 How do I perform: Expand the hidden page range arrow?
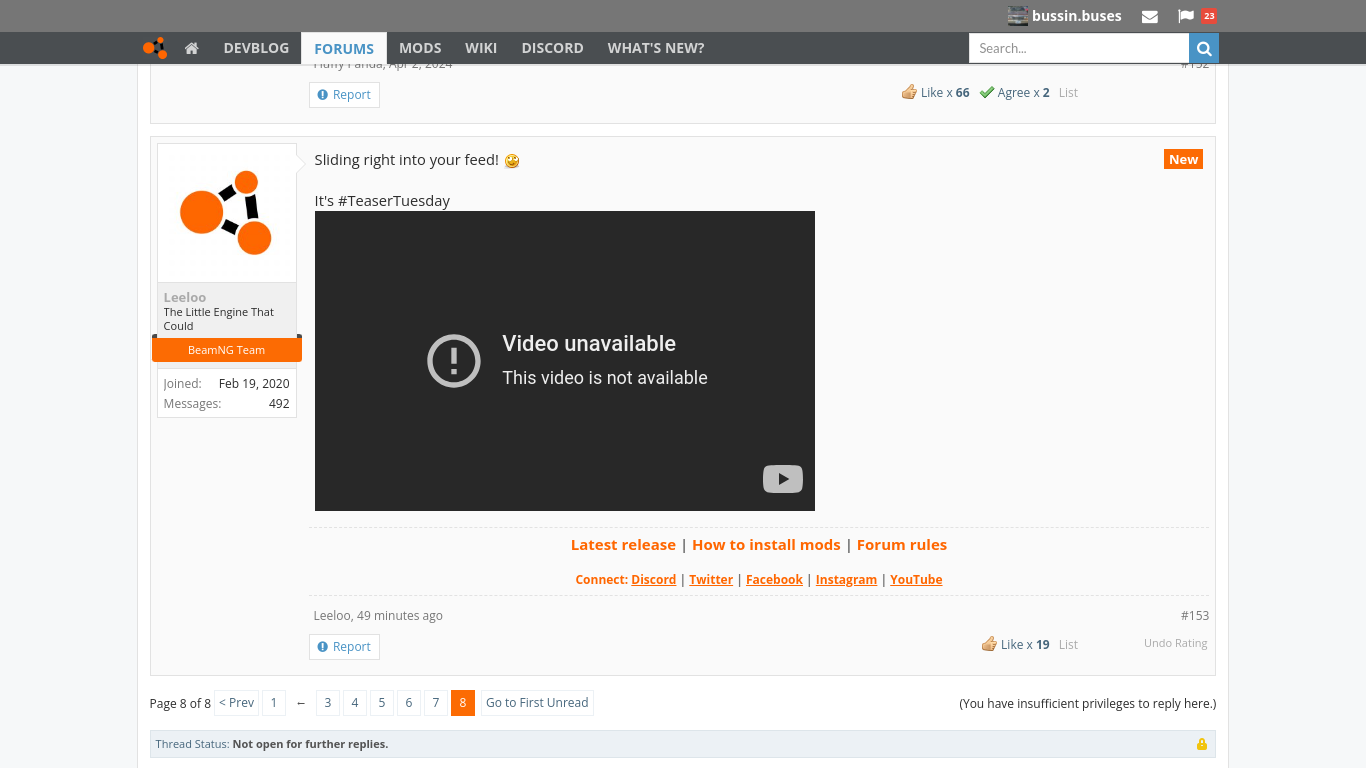[301, 703]
